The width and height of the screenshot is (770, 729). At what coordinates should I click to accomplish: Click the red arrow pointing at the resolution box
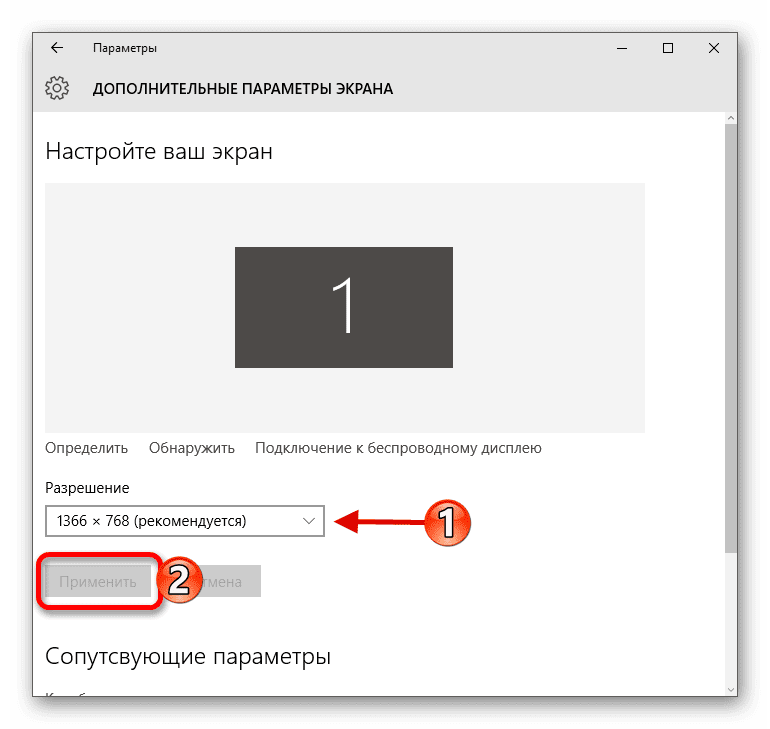click(379, 521)
